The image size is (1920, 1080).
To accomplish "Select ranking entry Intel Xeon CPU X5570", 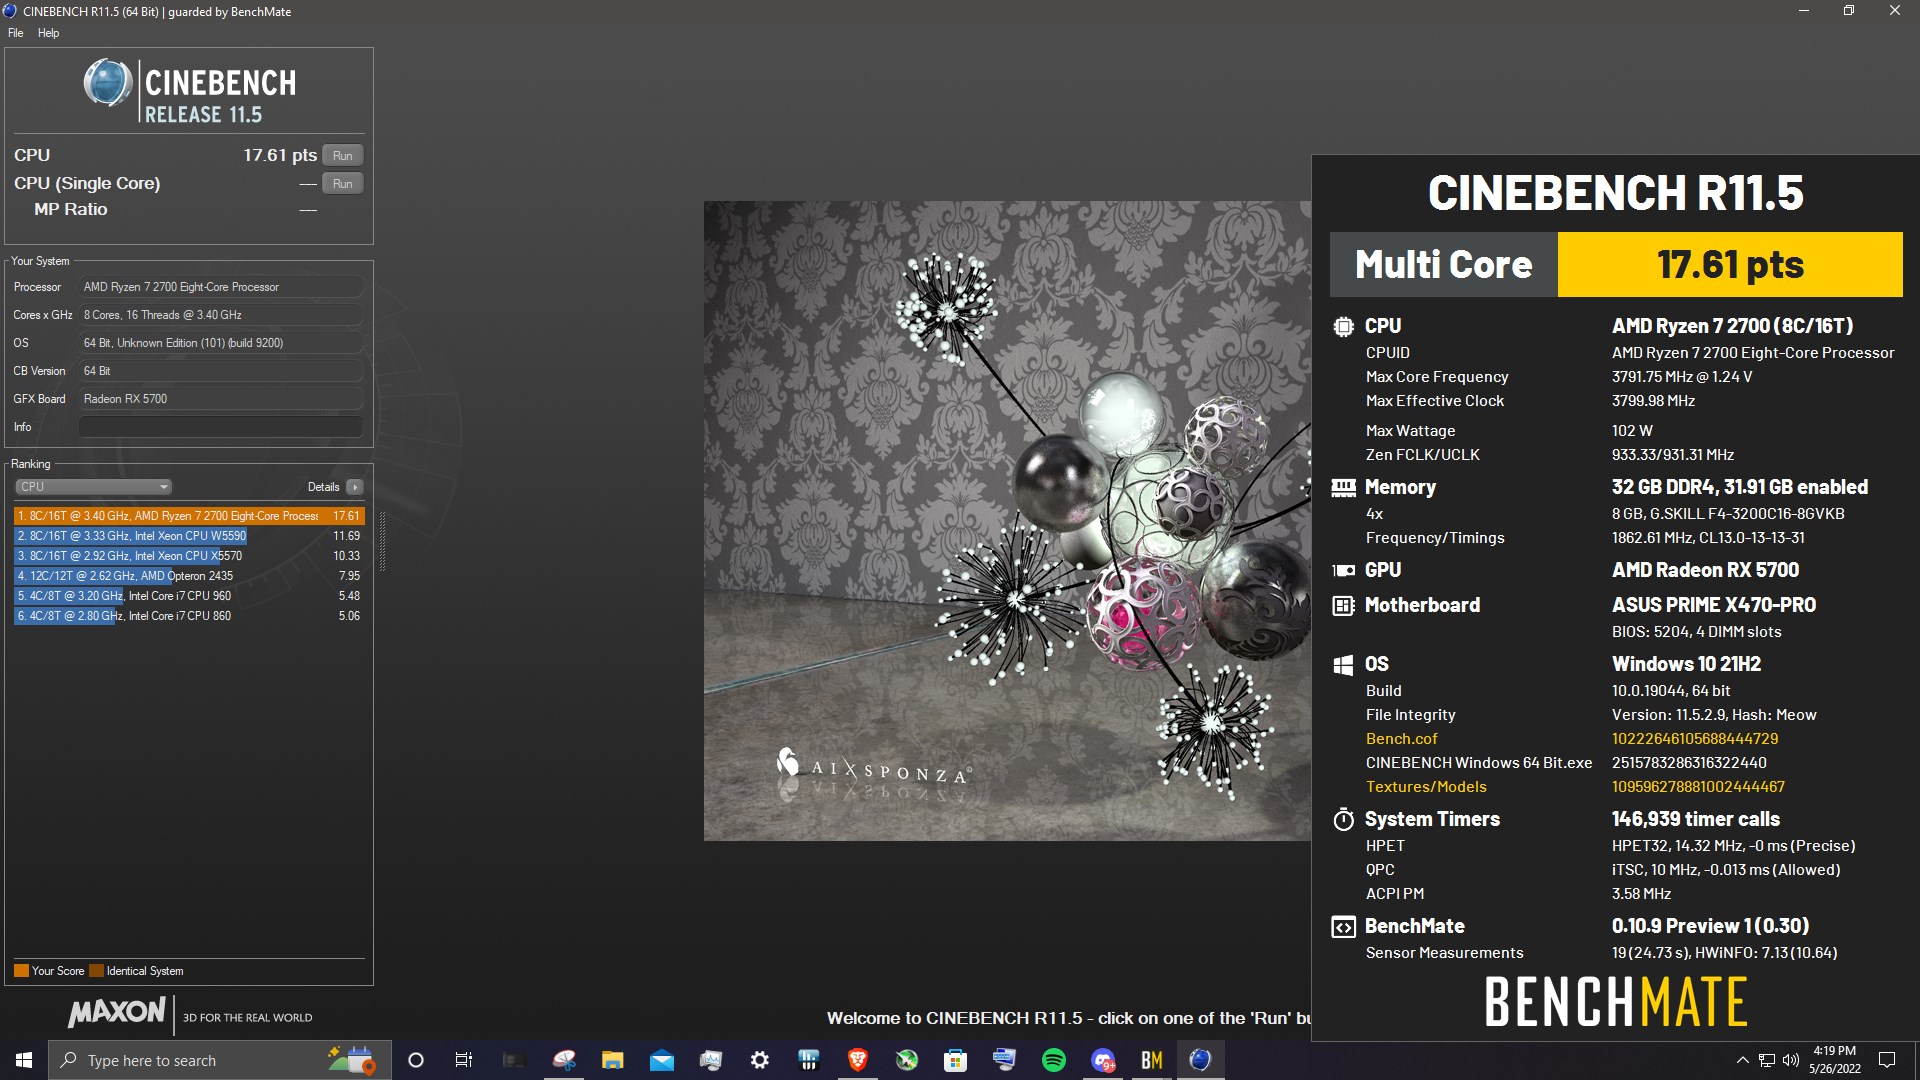I will [x=189, y=556].
